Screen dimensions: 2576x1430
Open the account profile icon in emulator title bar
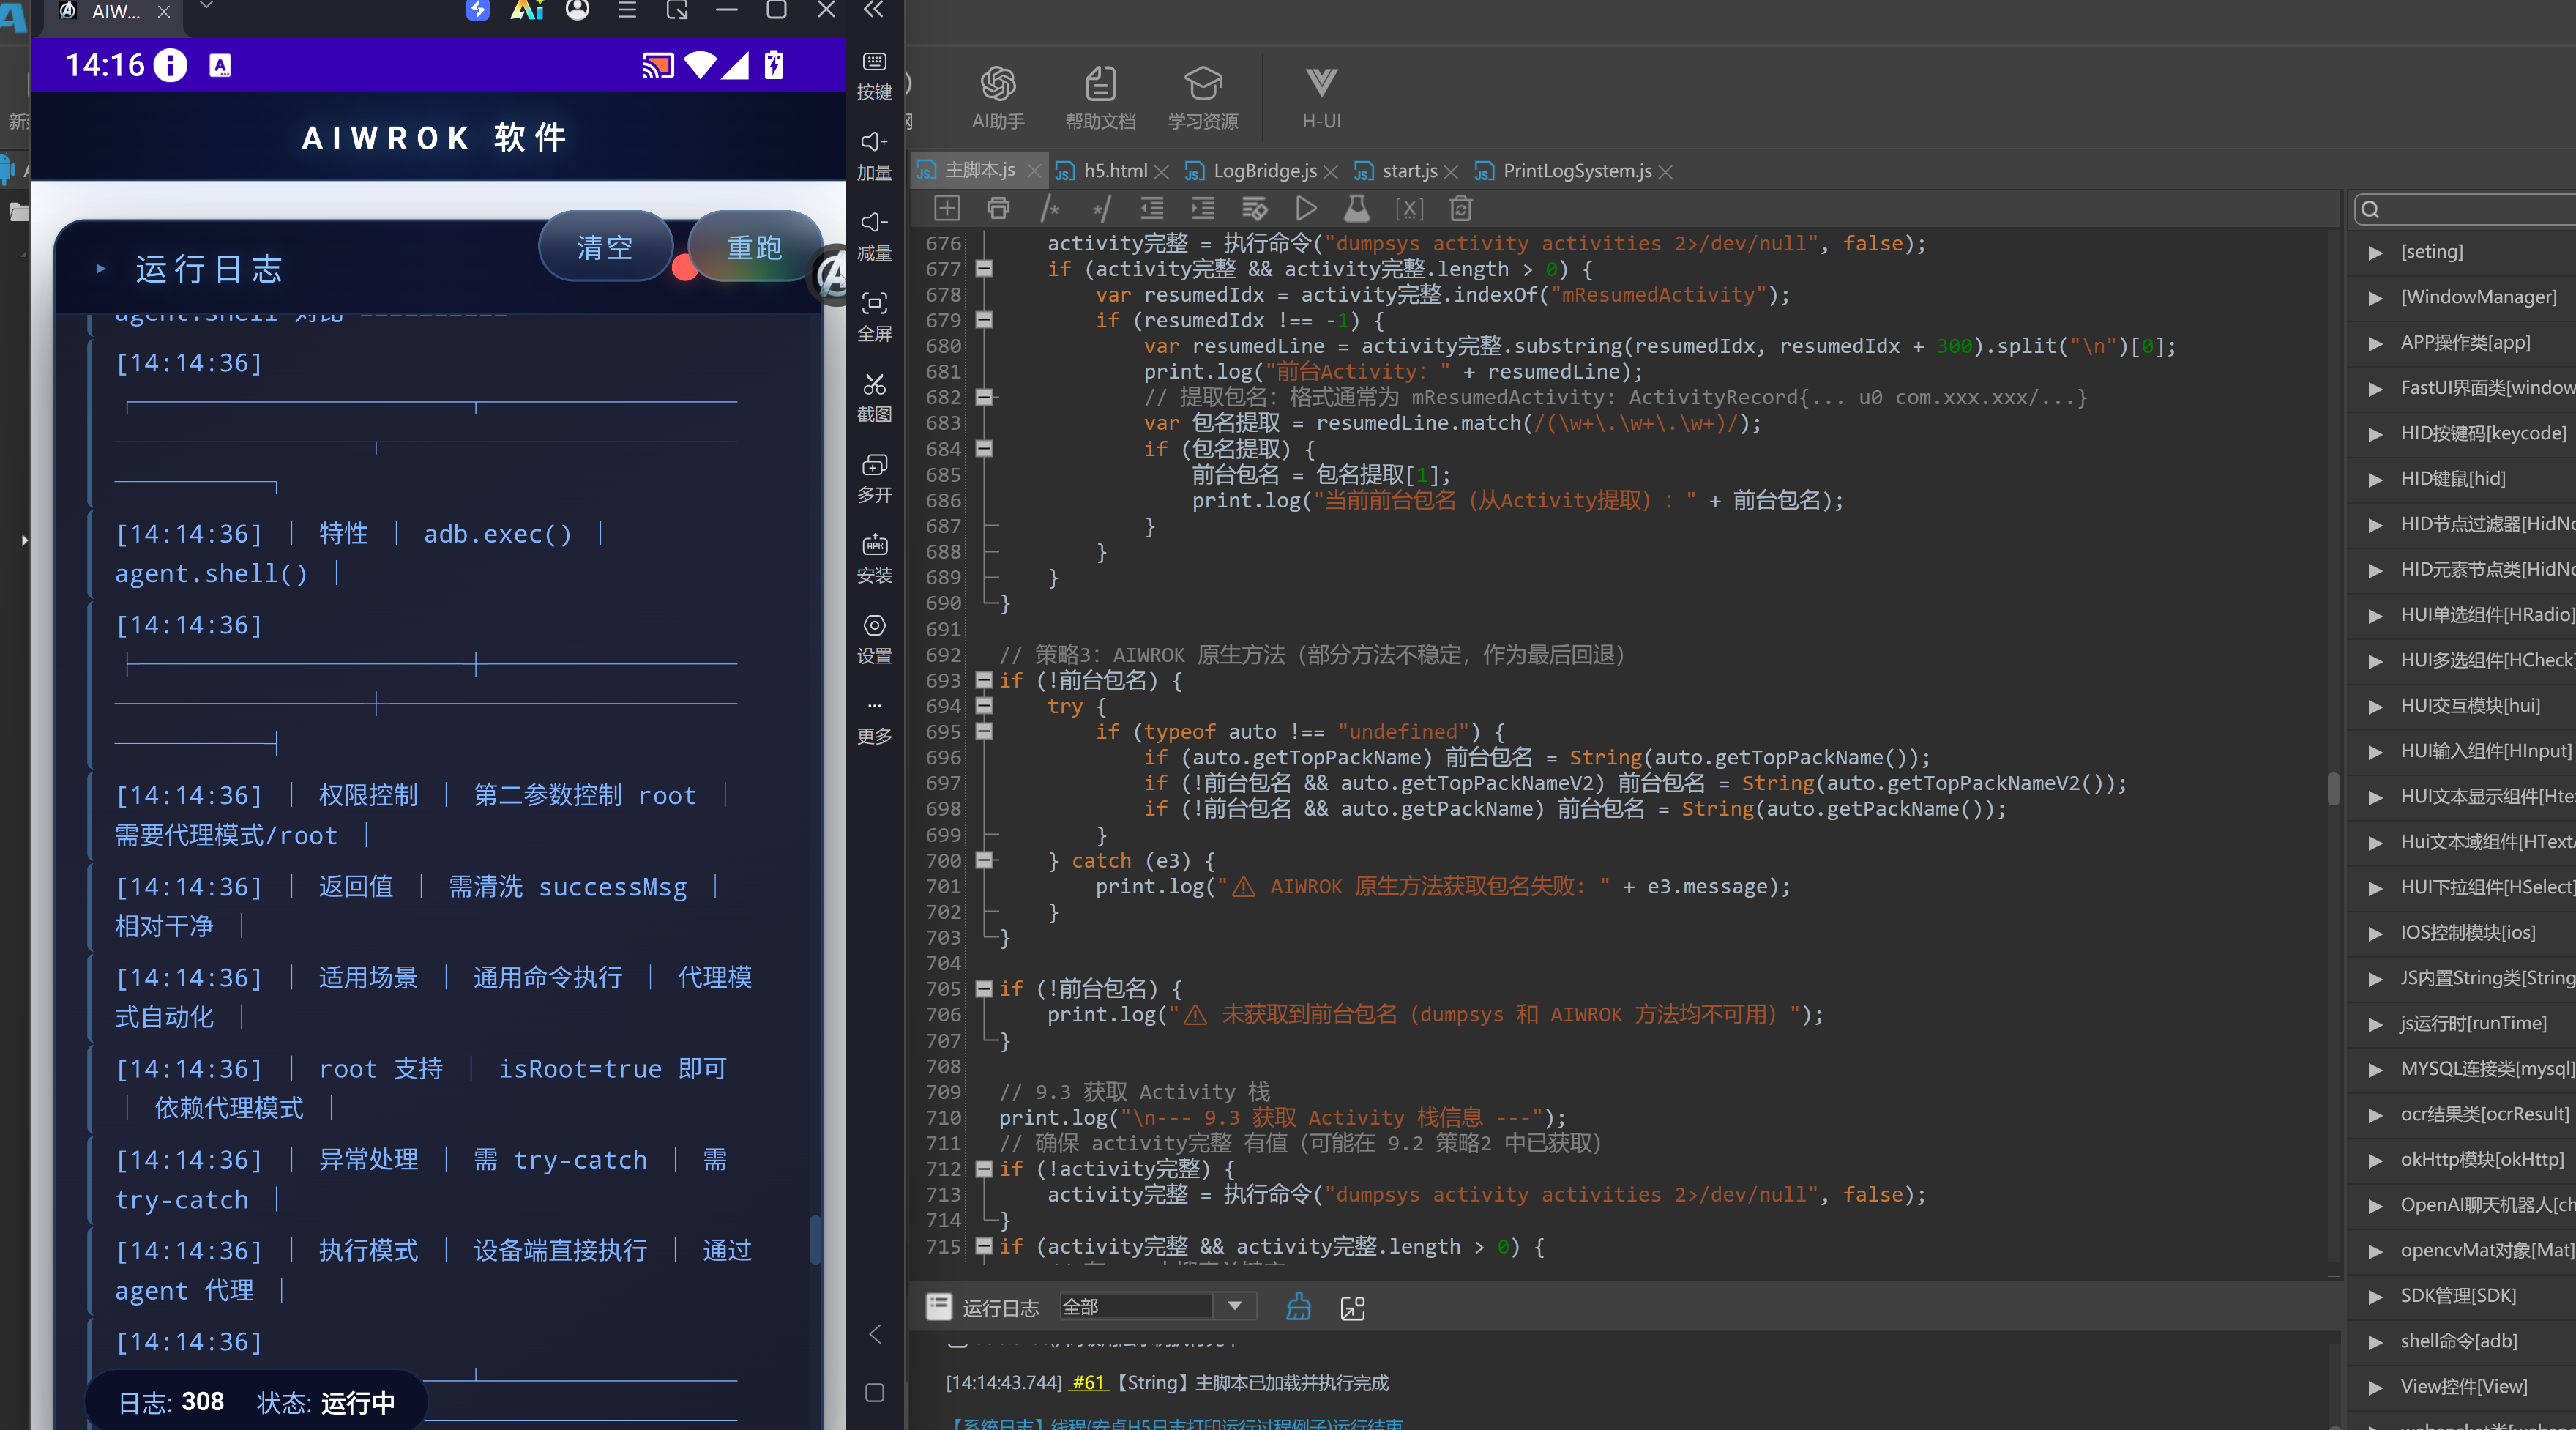[577, 10]
